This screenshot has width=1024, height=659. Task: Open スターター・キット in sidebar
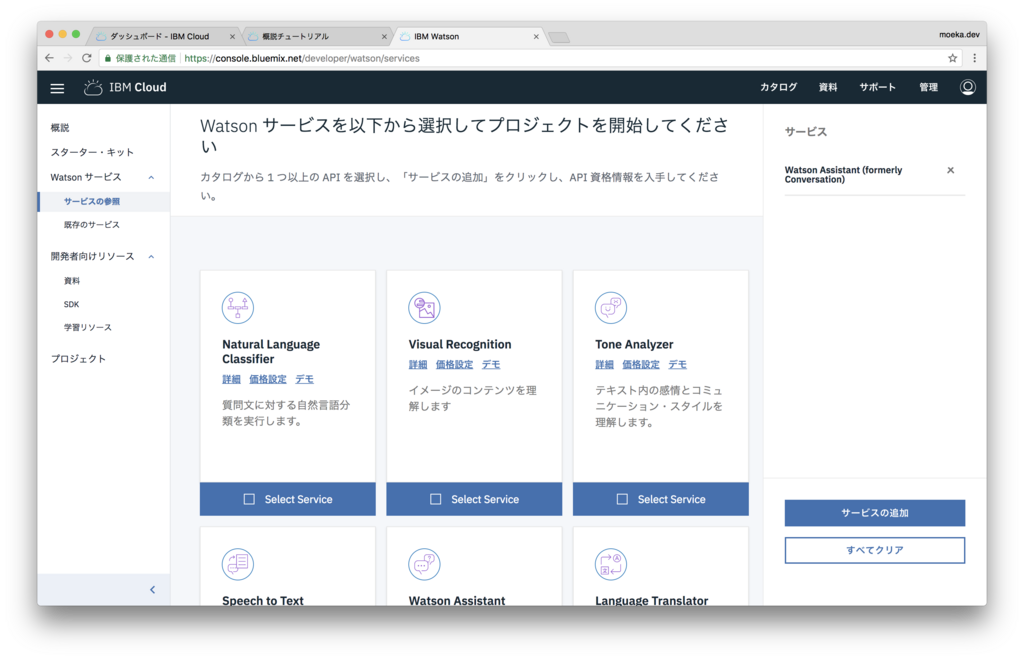click(92, 152)
